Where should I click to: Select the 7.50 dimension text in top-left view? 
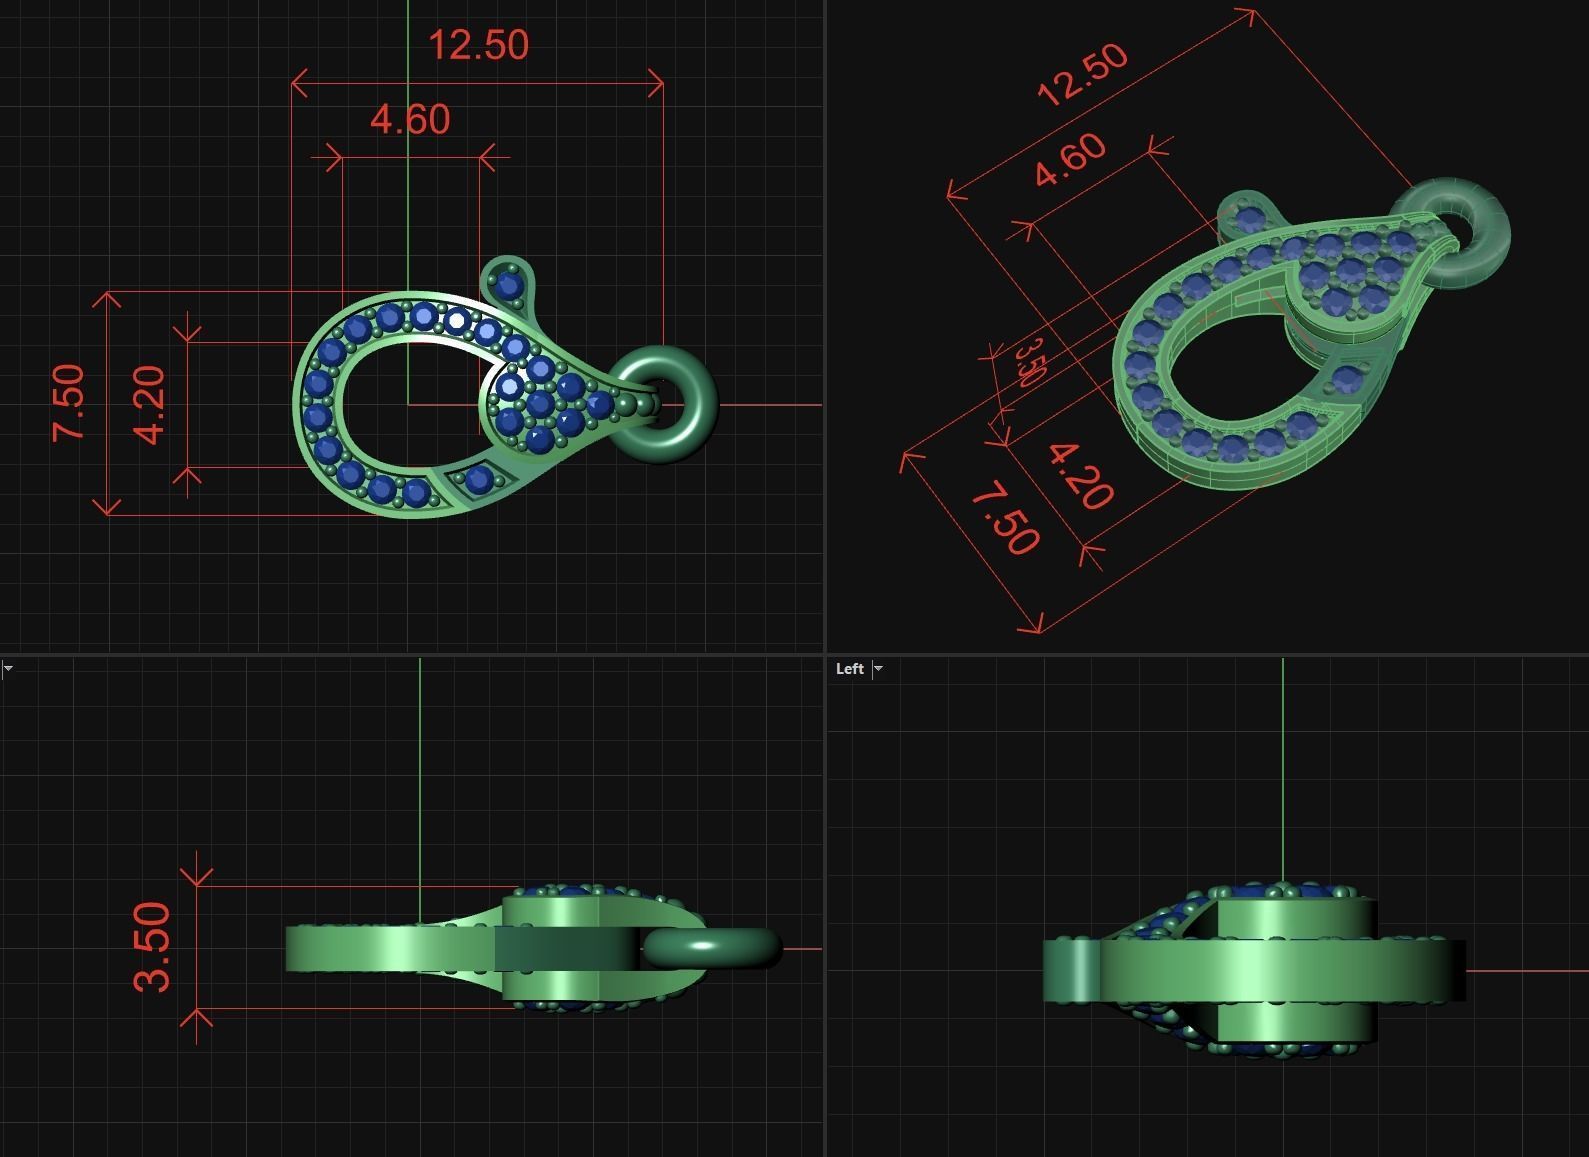click(69, 402)
